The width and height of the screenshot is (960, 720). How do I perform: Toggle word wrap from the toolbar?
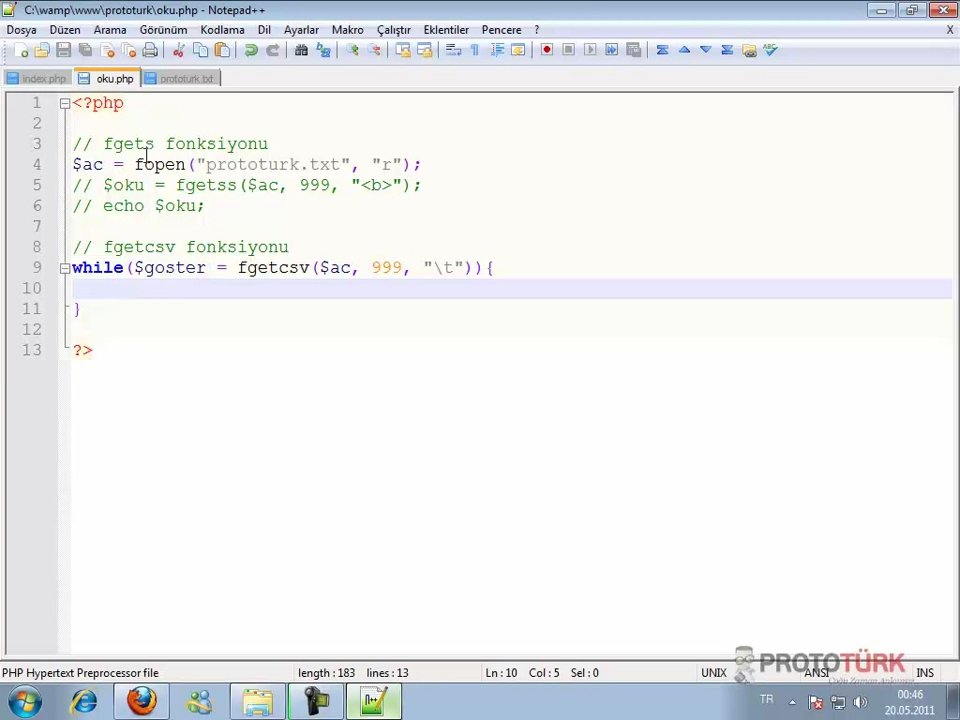(453, 51)
